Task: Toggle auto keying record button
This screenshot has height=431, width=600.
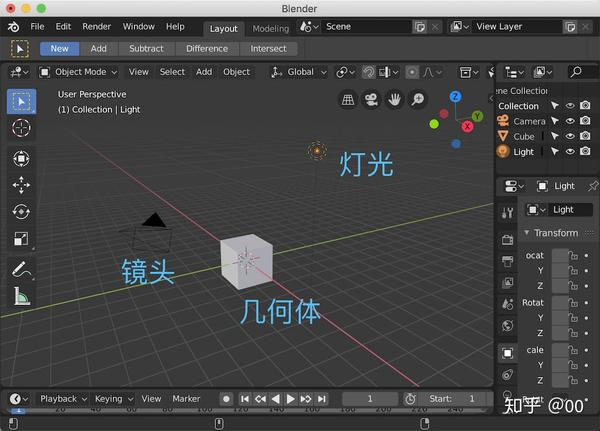Action: coord(226,399)
